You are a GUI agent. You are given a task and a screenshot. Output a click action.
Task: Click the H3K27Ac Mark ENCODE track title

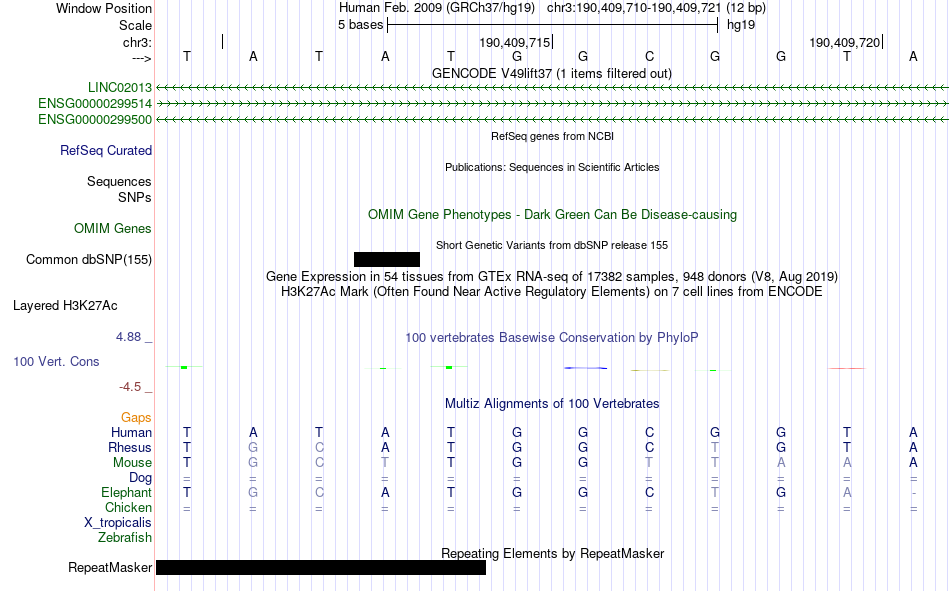click(551, 292)
